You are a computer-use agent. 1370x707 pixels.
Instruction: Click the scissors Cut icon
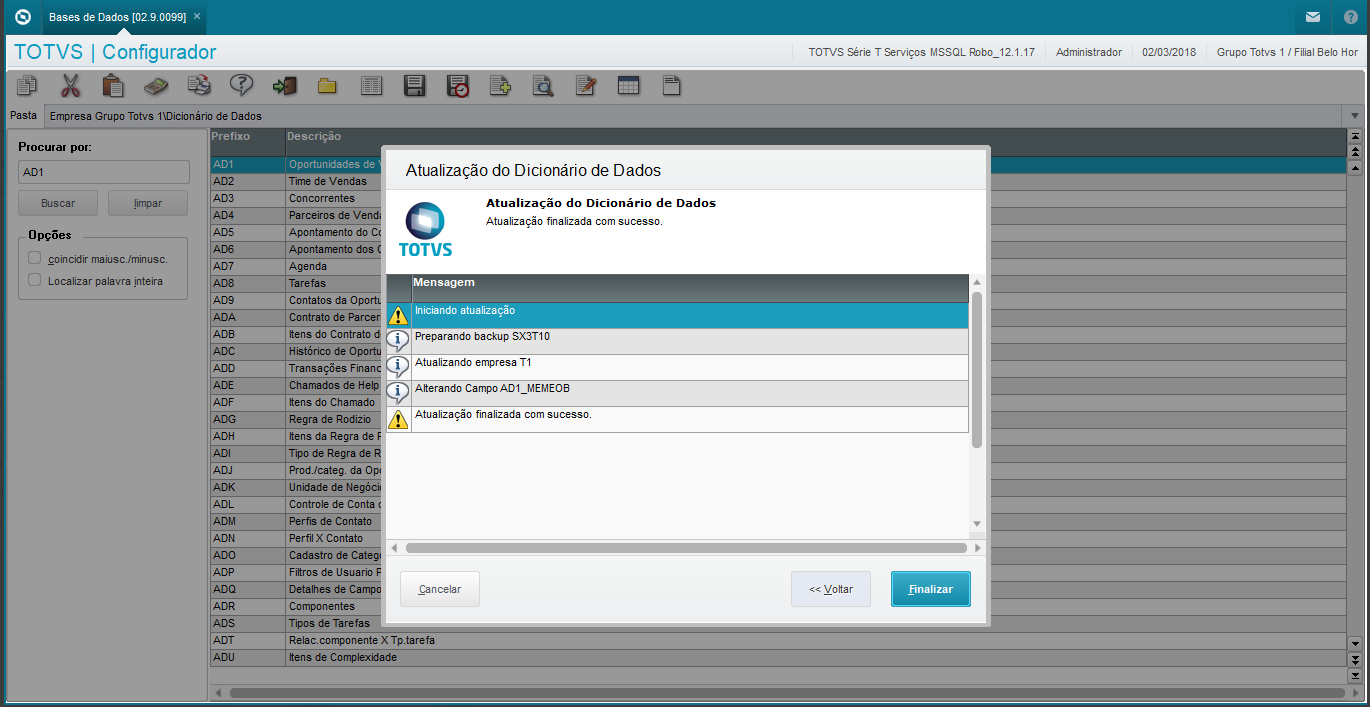click(70, 86)
